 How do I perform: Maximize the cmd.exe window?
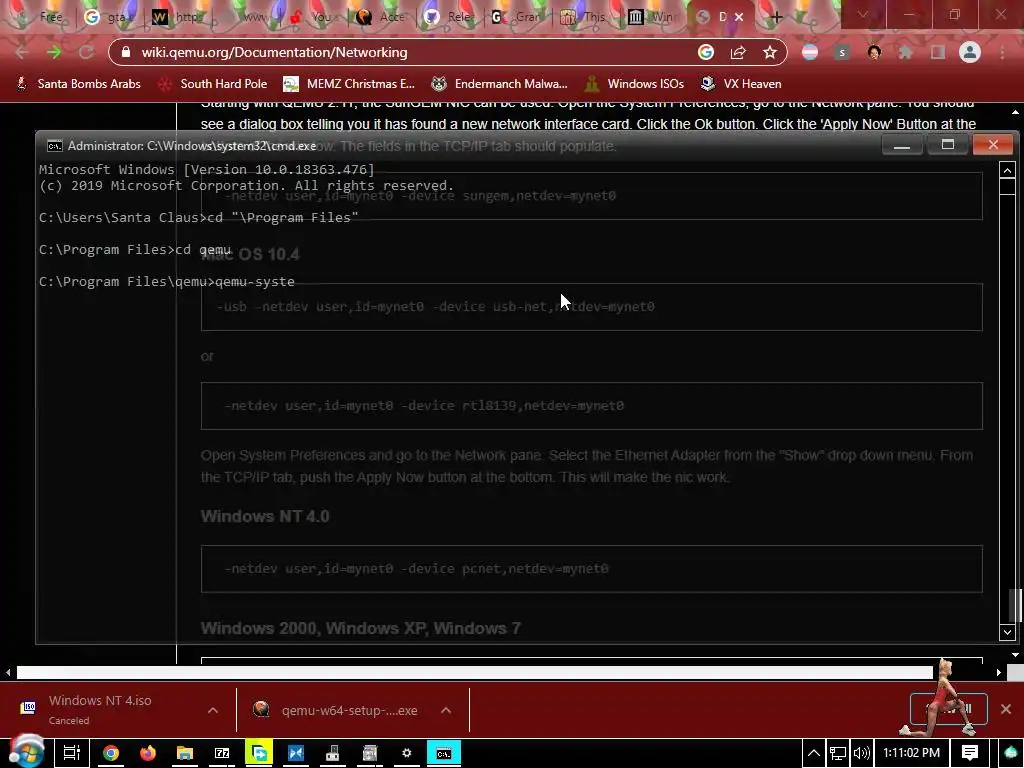point(948,145)
